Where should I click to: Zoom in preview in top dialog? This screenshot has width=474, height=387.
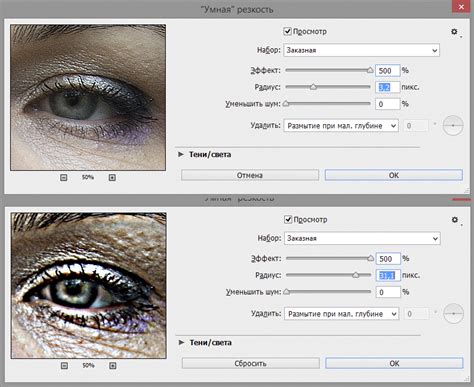[x=112, y=178]
